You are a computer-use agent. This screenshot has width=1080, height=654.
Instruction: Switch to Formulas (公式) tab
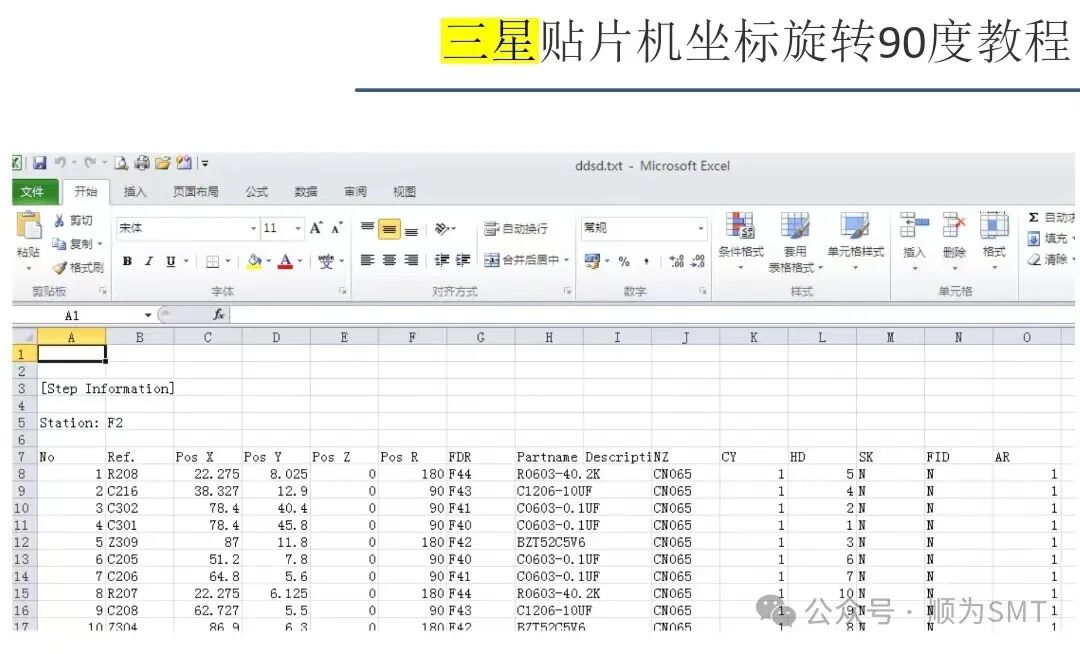click(x=256, y=192)
